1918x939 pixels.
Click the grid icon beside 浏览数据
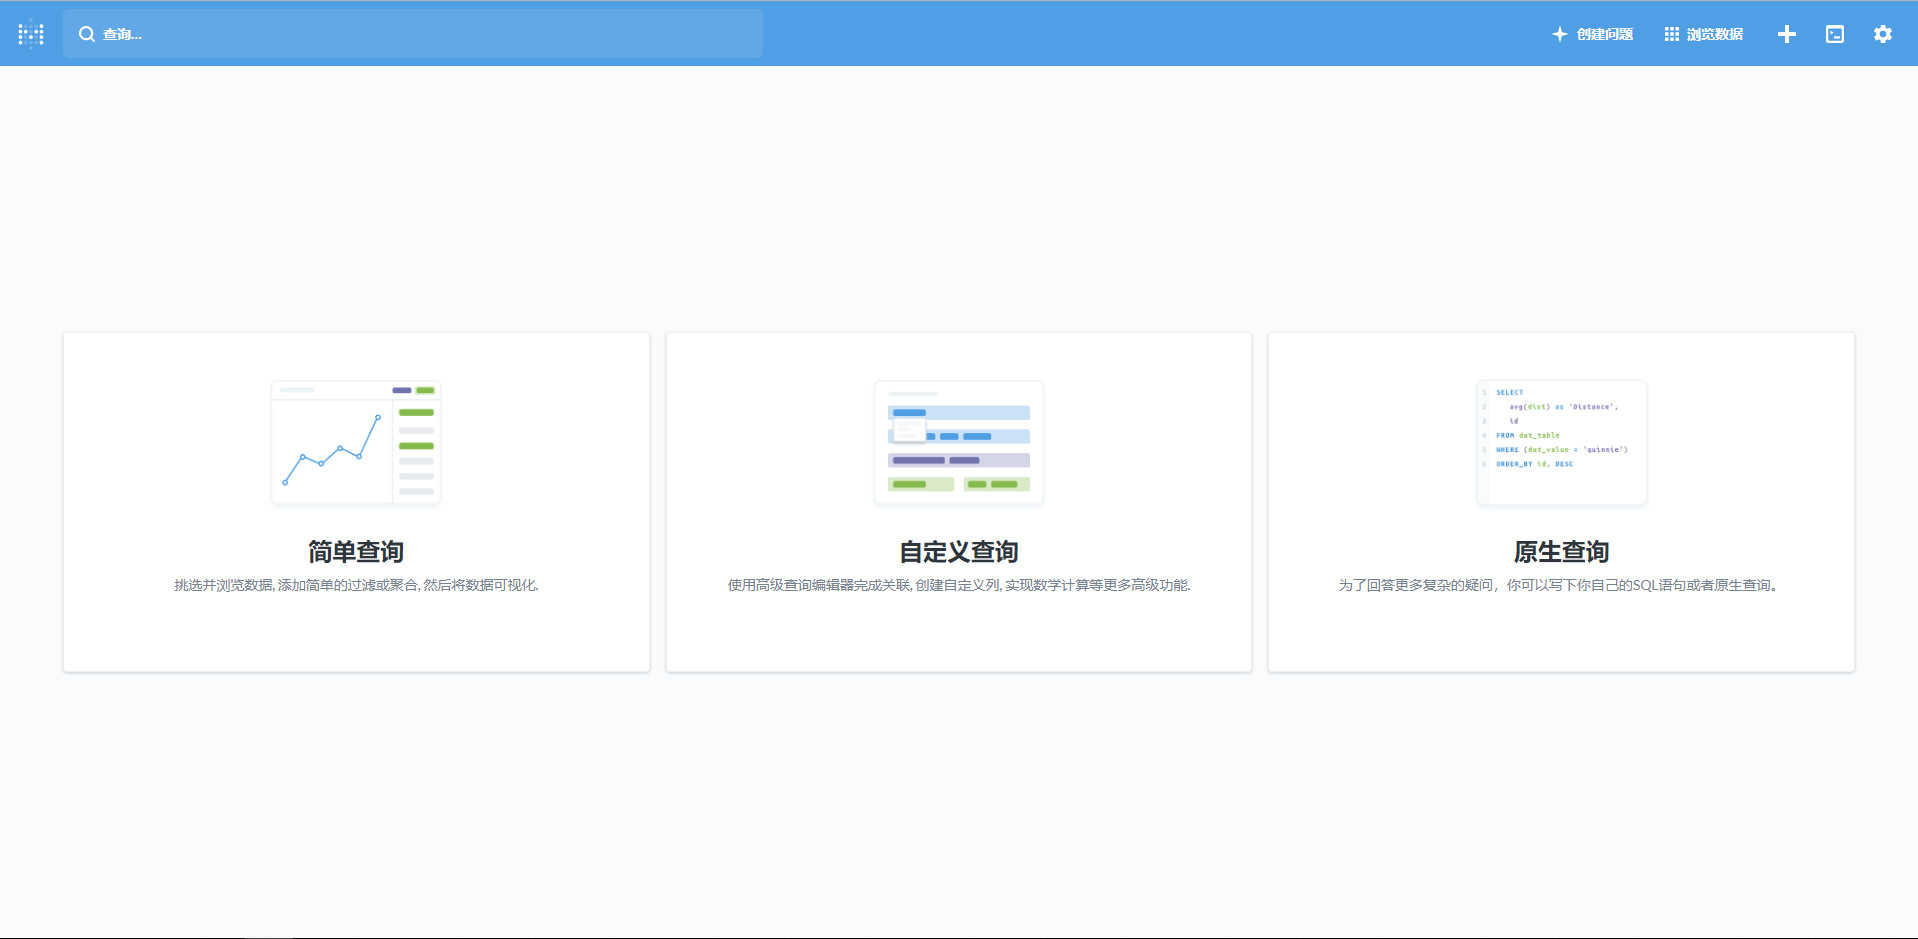coord(1670,33)
